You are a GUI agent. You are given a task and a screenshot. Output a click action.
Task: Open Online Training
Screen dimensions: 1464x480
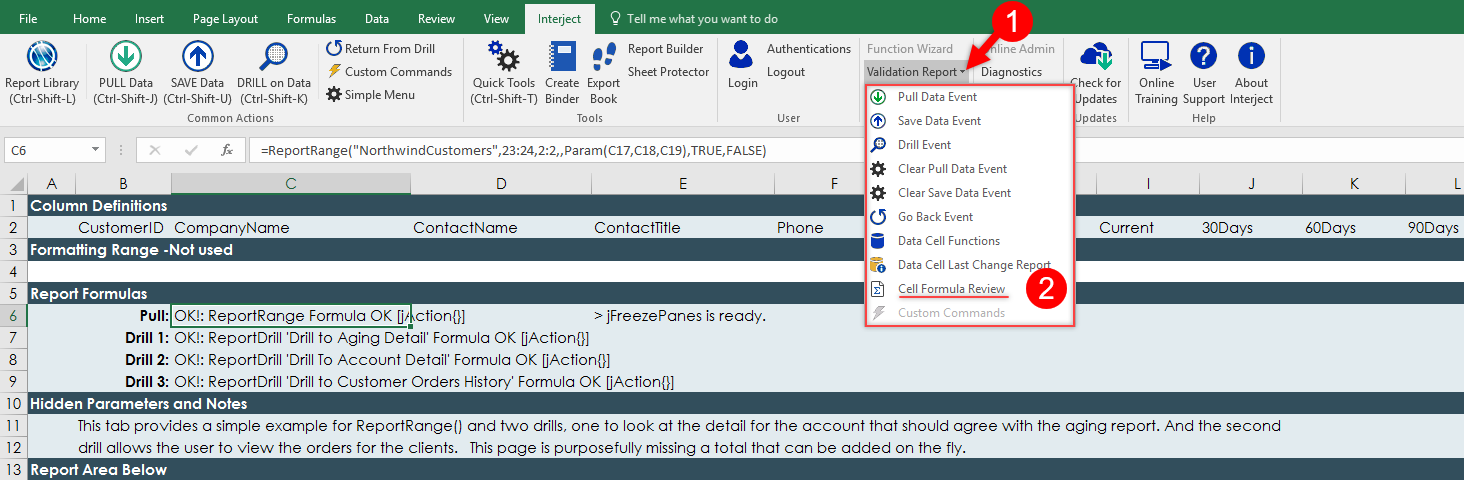click(1156, 72)
